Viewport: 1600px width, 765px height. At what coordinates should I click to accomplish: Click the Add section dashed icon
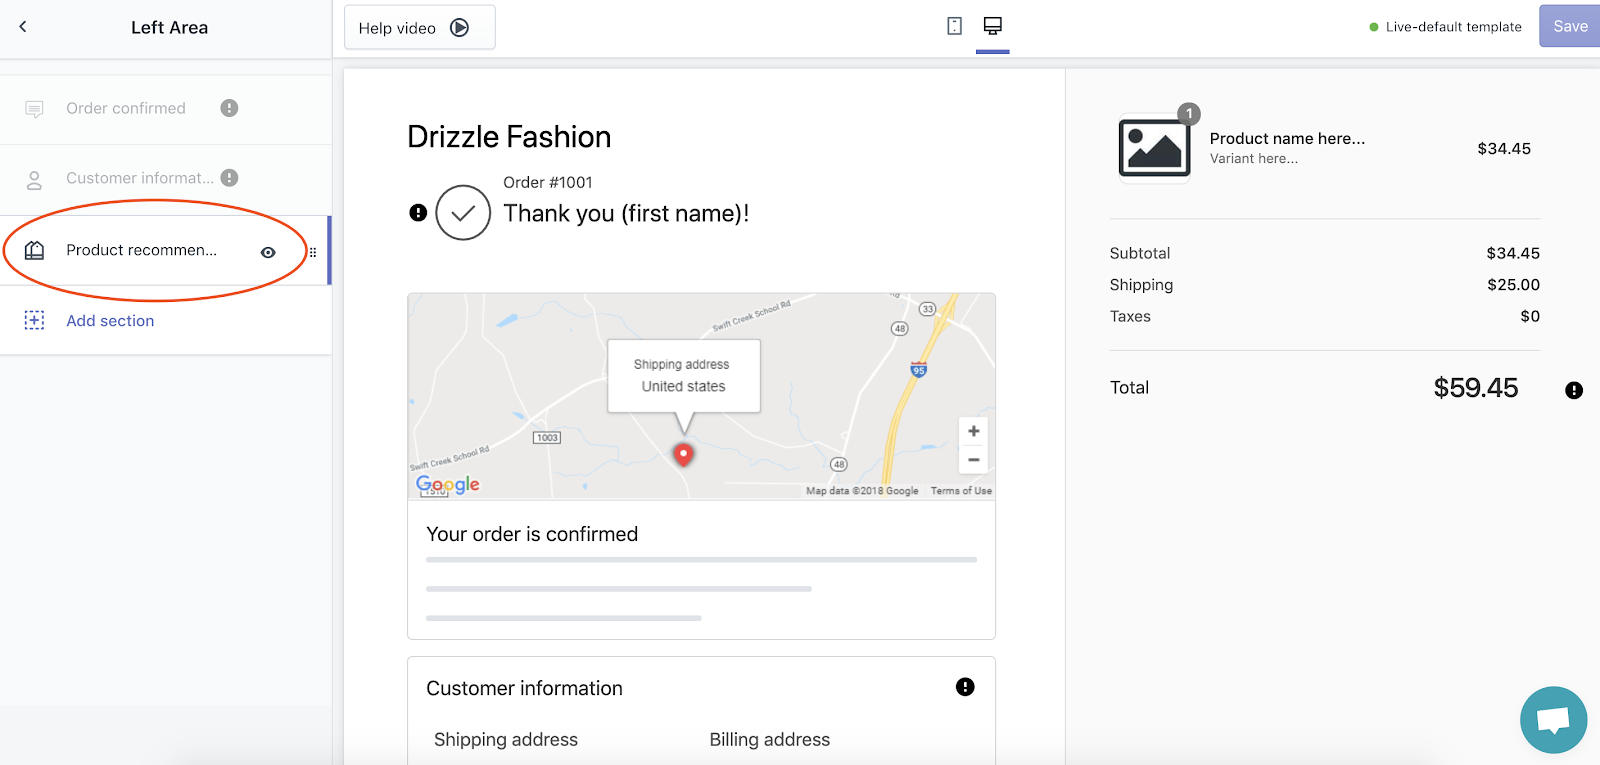pos(34,320)
